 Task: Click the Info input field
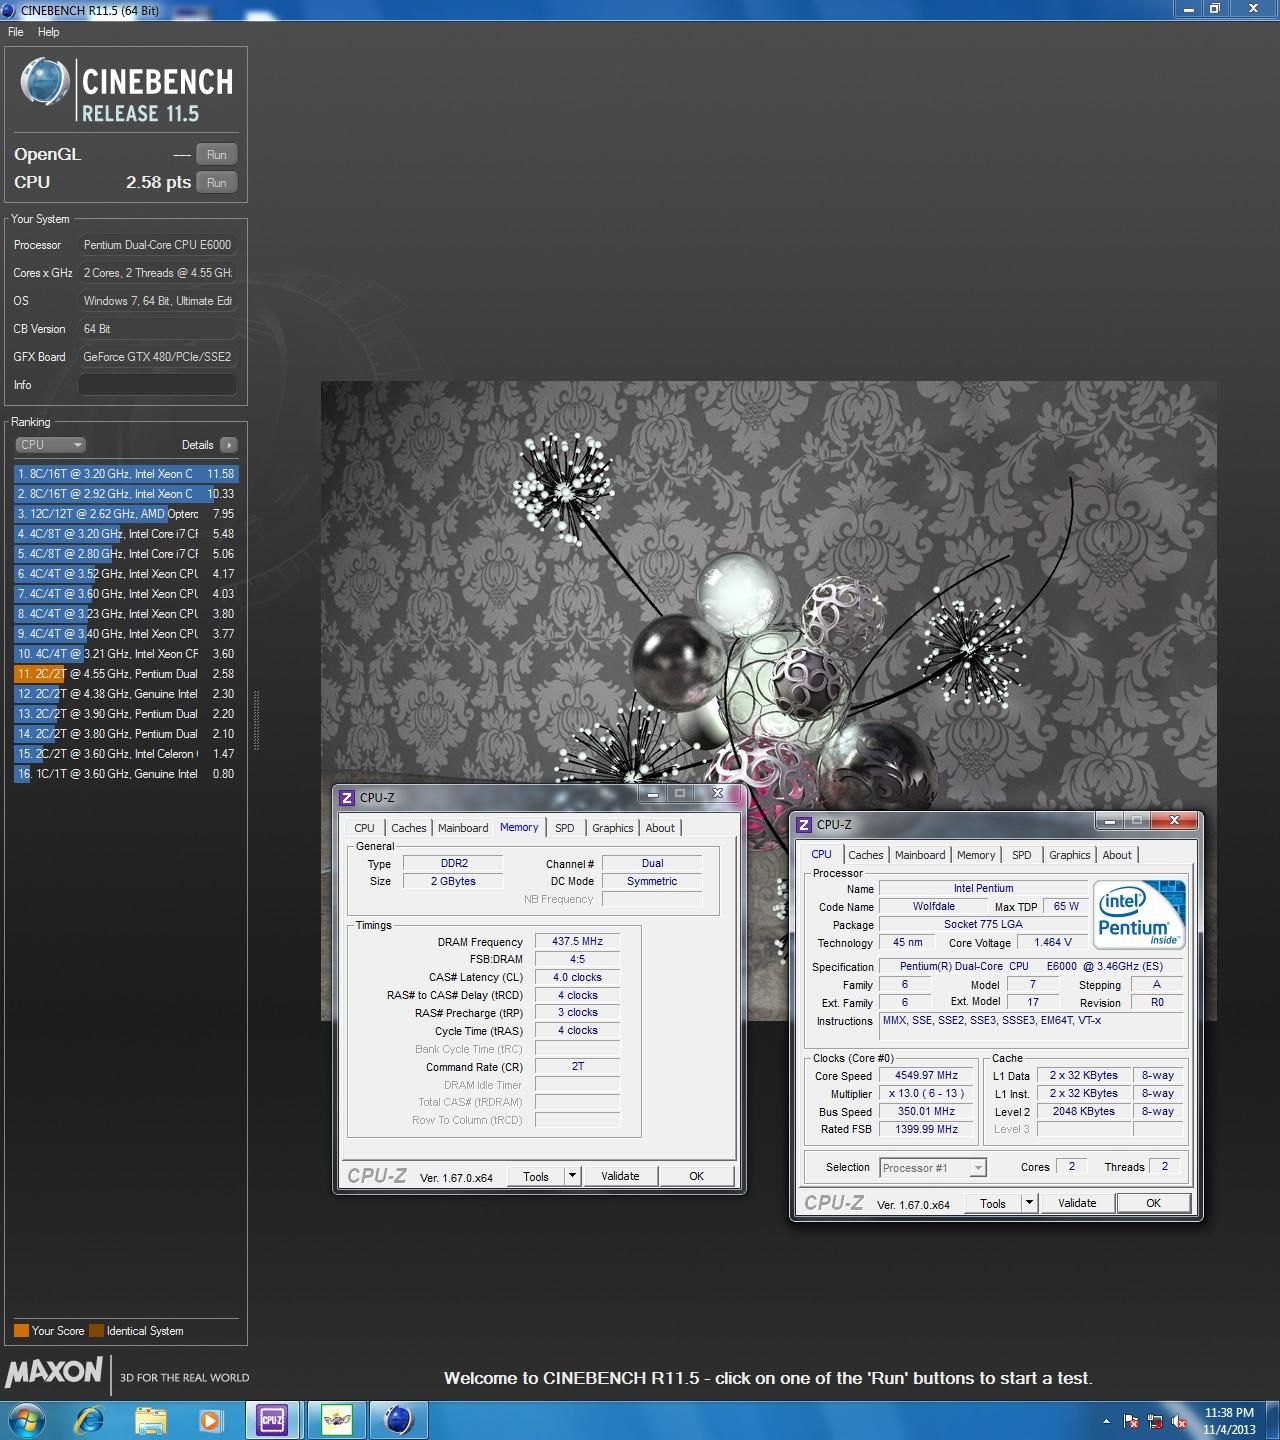click(158, 385)
